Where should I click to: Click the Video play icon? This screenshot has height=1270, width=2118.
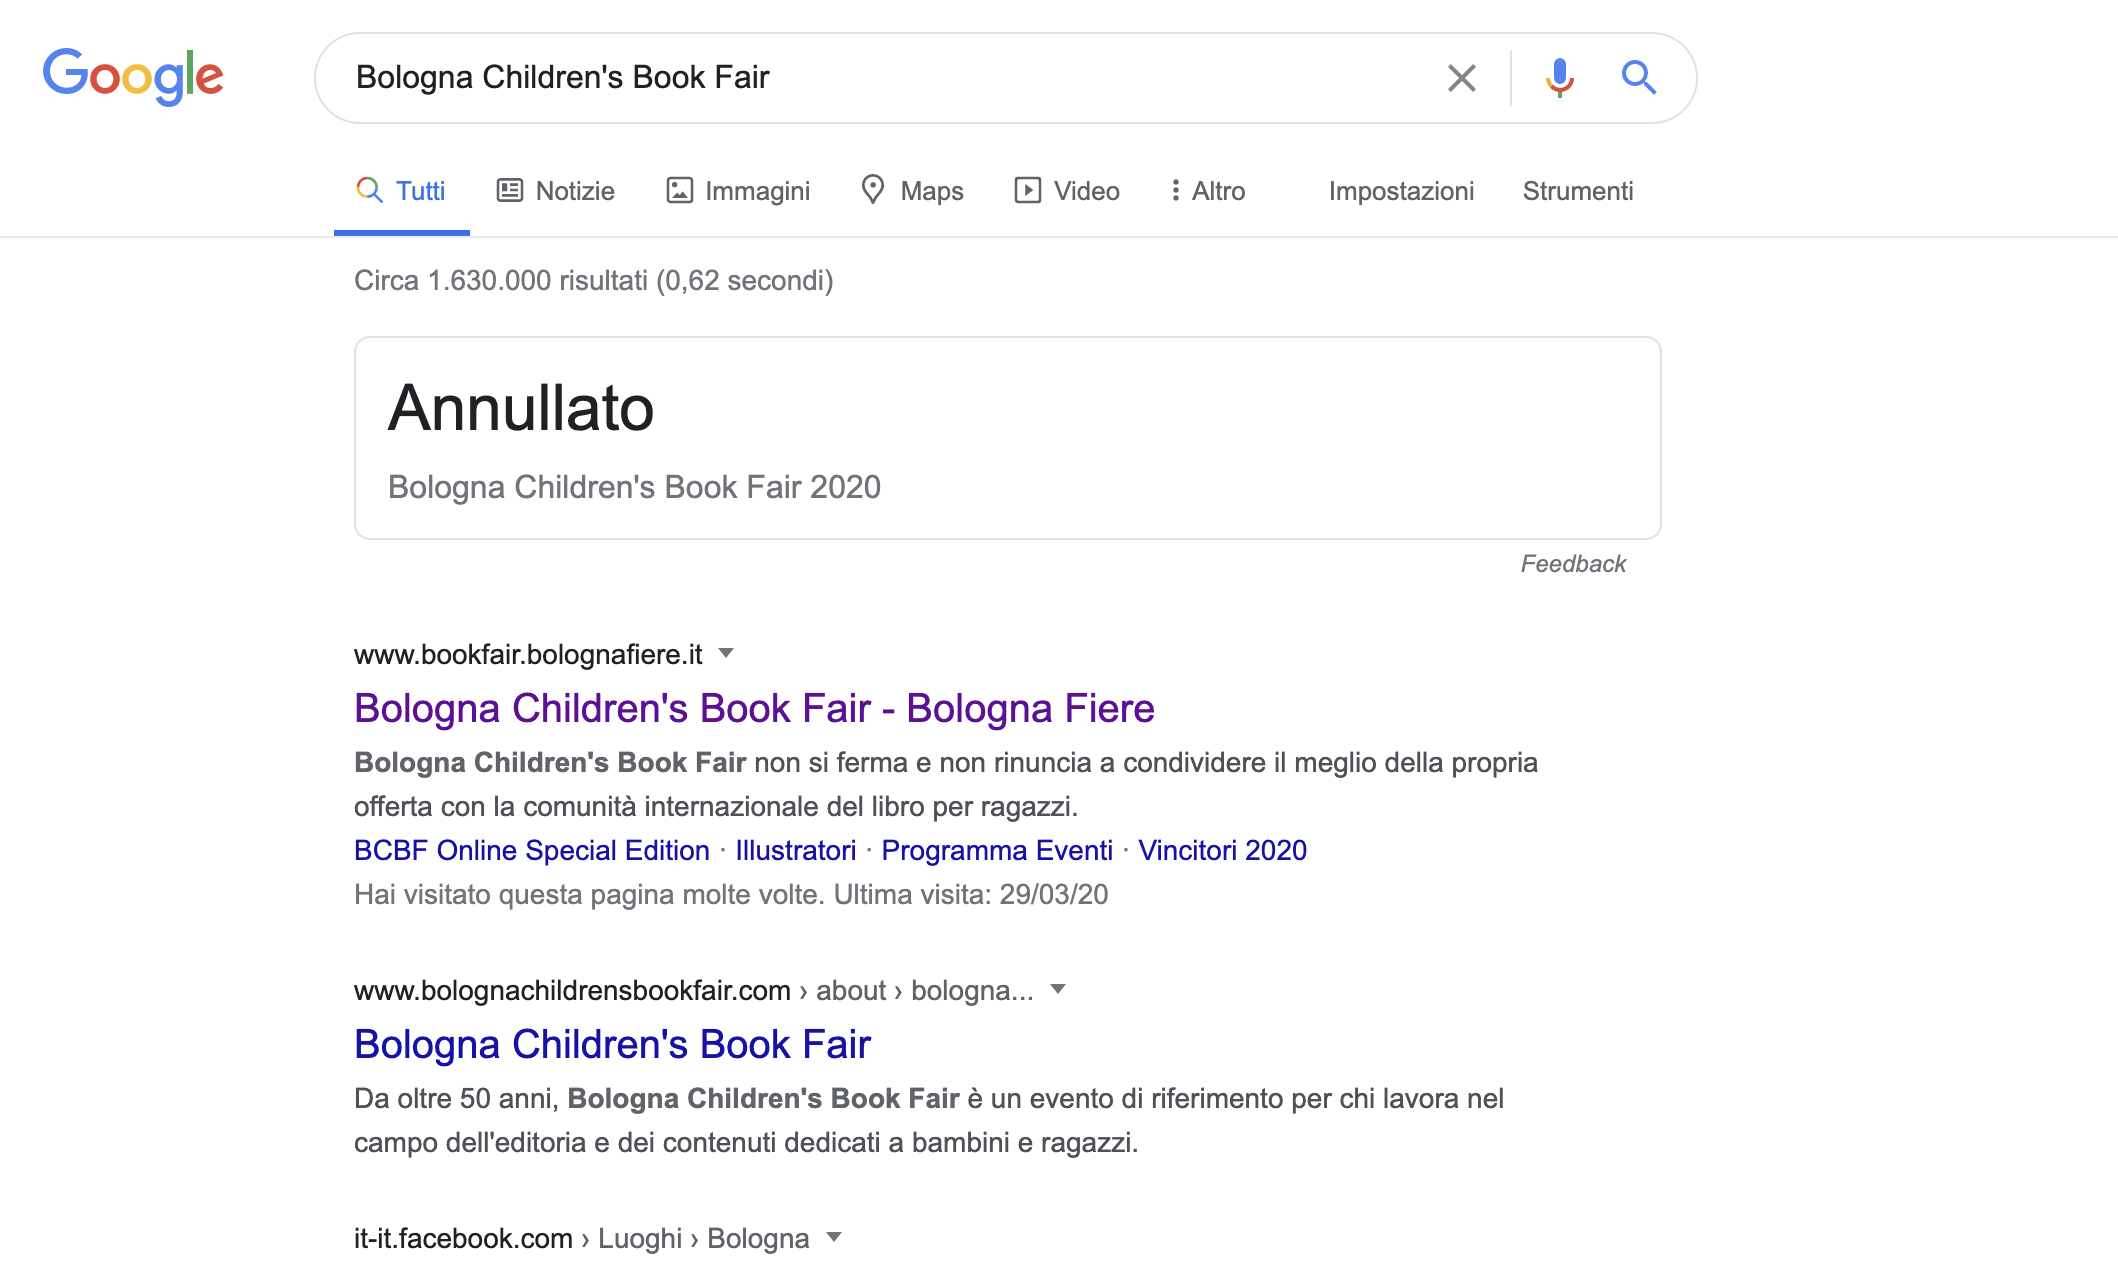coord(1028,190)
